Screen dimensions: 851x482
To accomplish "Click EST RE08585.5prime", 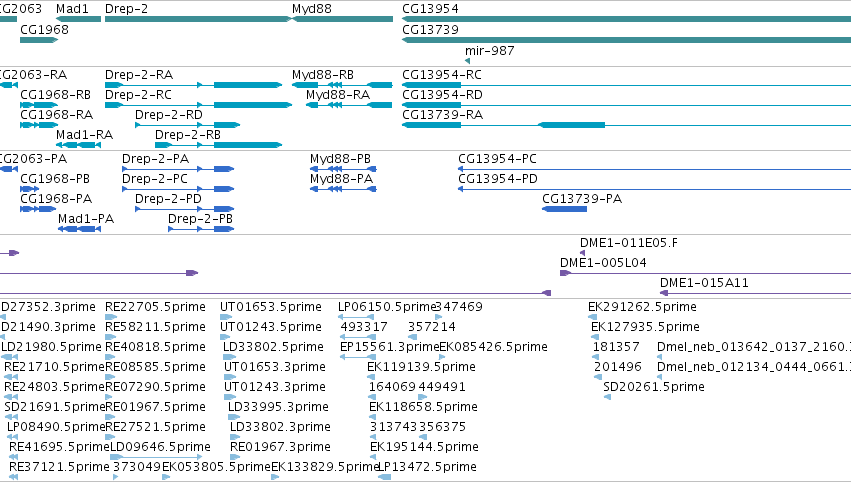I will [x=110, y=377].
